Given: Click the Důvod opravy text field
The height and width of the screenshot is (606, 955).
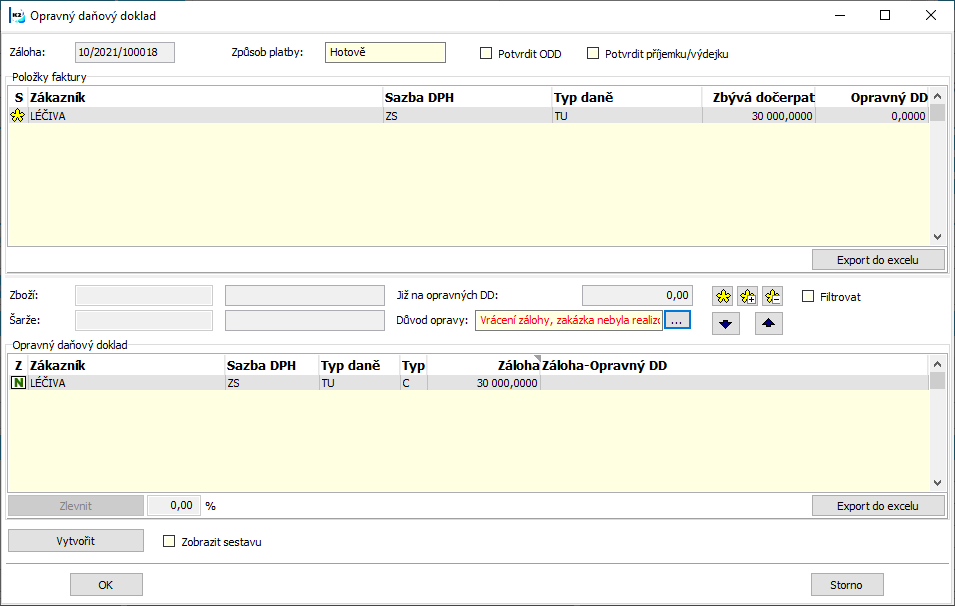Looking at the screenshot, I should point(569,320).
